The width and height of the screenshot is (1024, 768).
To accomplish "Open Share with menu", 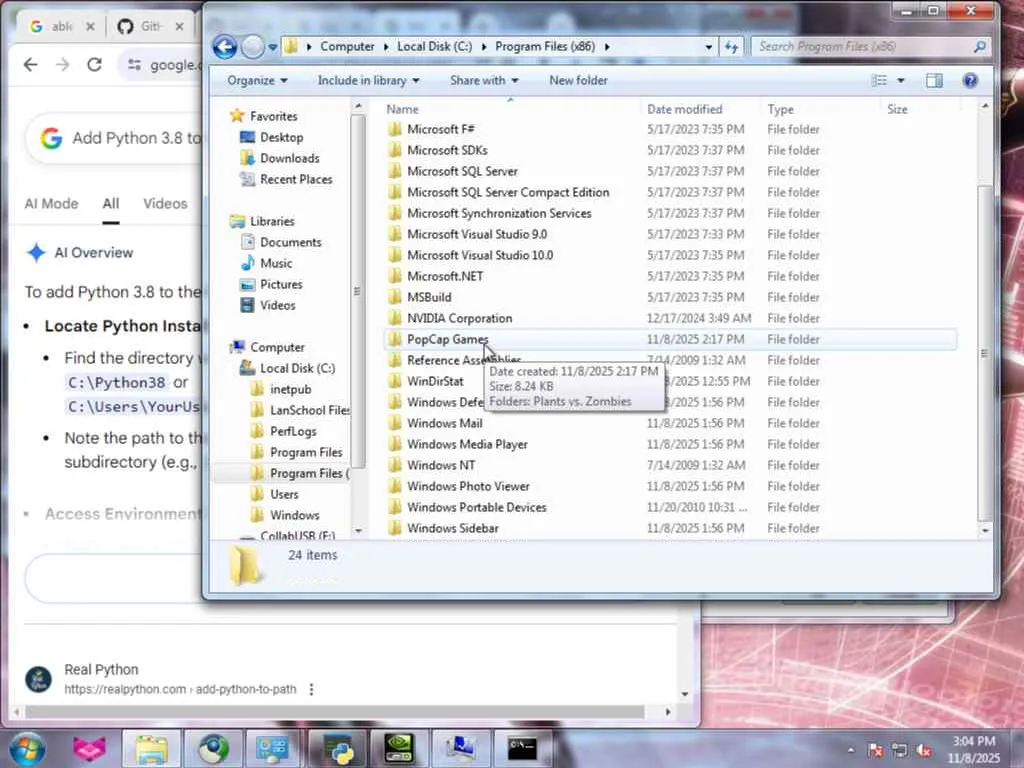I will tap(484, 80).
